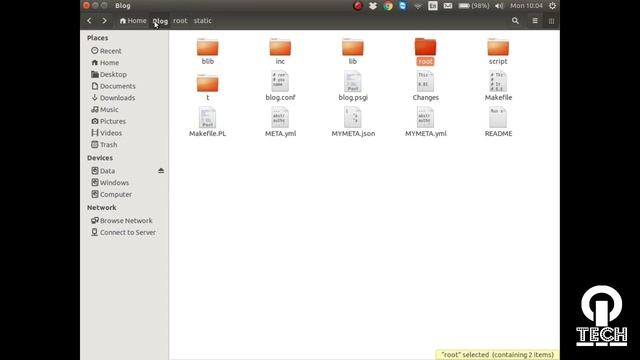
Task: Switch to list view
Action: pos(535,21)
